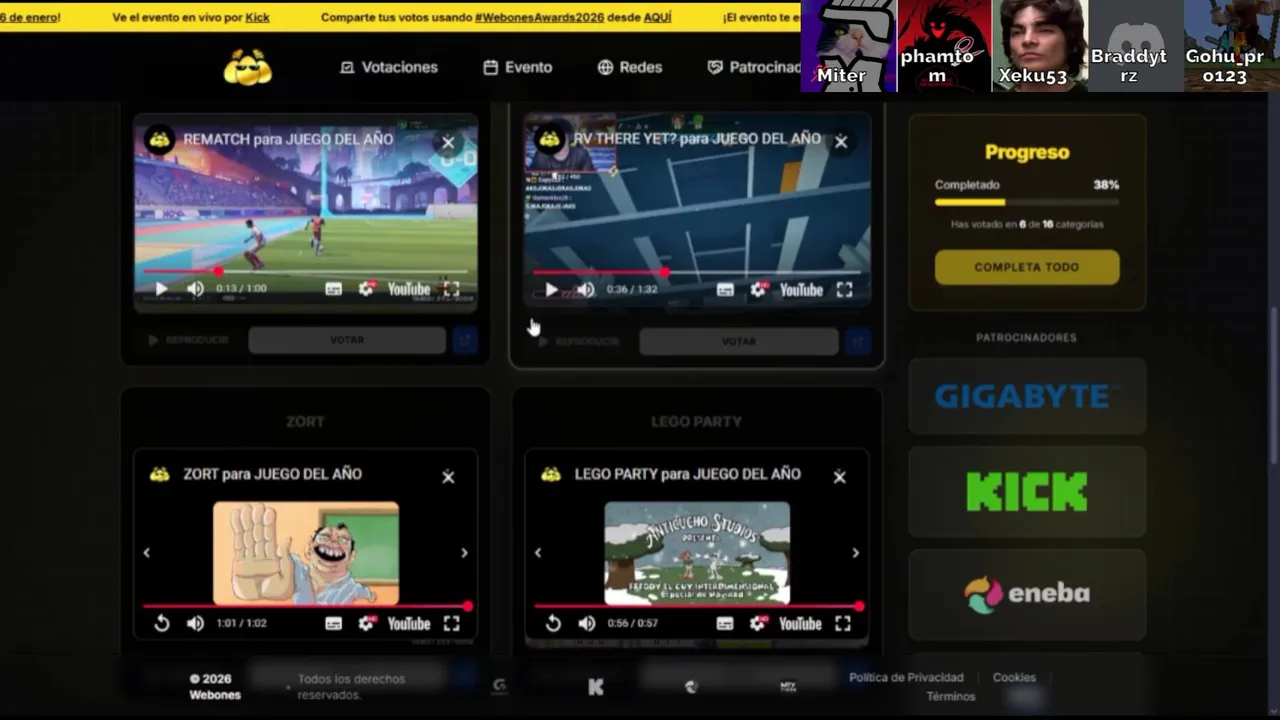
Task: Open RV THERE YET? video on YouTube
Action: tap(801, 290)
